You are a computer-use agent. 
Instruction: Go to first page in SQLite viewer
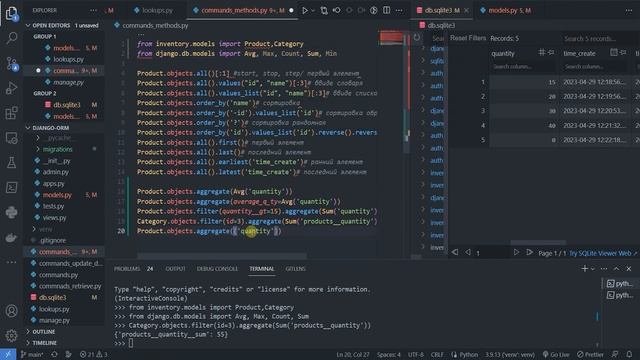point(455,252)
